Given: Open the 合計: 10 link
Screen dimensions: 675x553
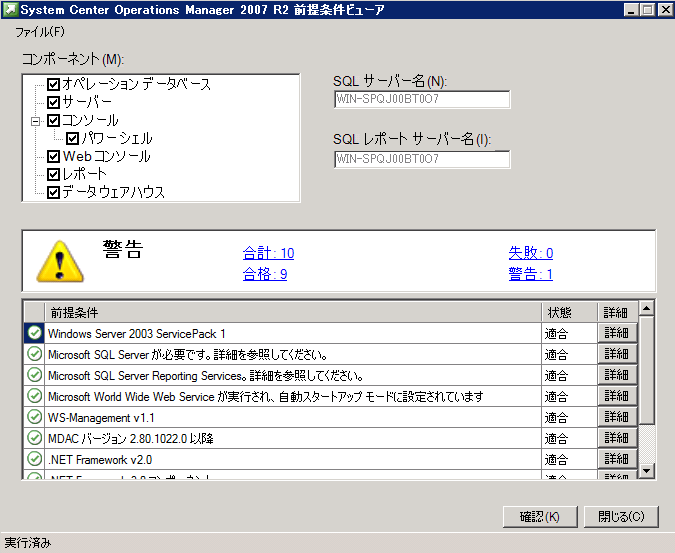Looking at the screenshot, I should [x=268, y=253].
